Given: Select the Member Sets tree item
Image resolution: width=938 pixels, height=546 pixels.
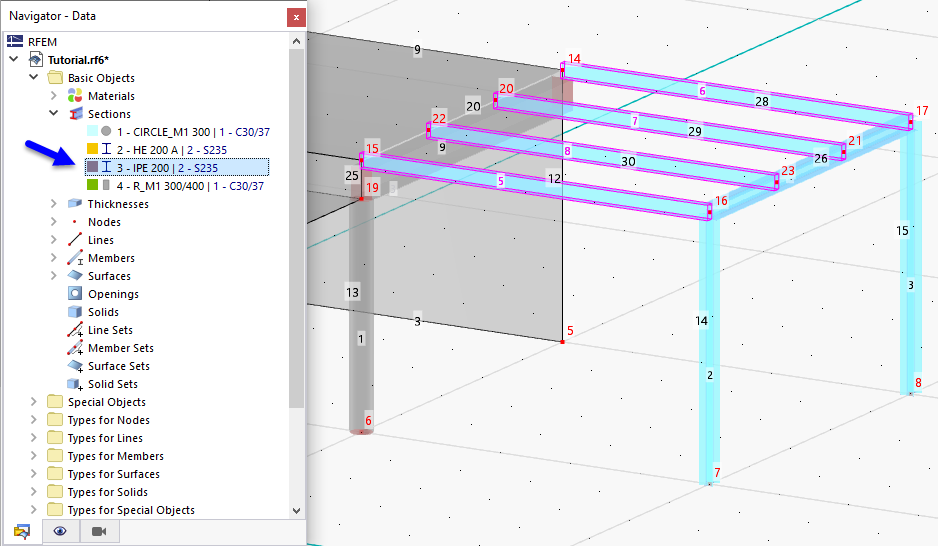Looking at the screenshot, I should (x=120, y=347).
